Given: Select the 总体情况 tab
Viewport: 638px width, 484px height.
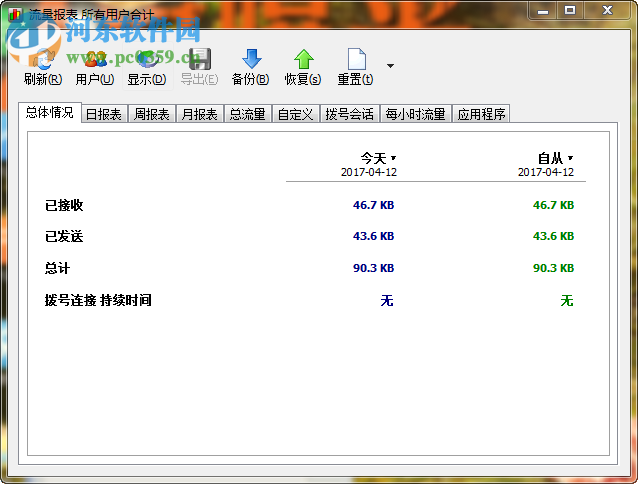Looking at the screenshot, I should point(50,112).
